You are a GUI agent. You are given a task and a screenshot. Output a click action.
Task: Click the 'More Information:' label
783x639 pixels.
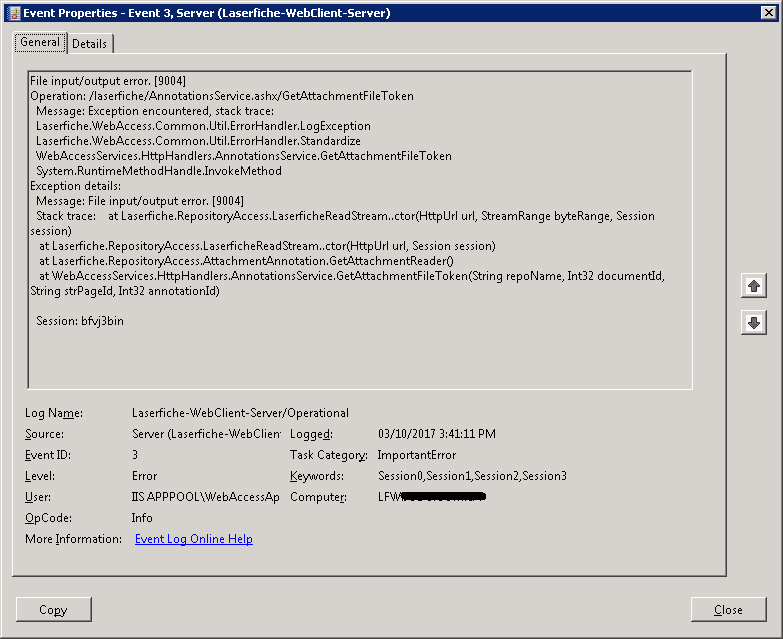click(73, 539)
